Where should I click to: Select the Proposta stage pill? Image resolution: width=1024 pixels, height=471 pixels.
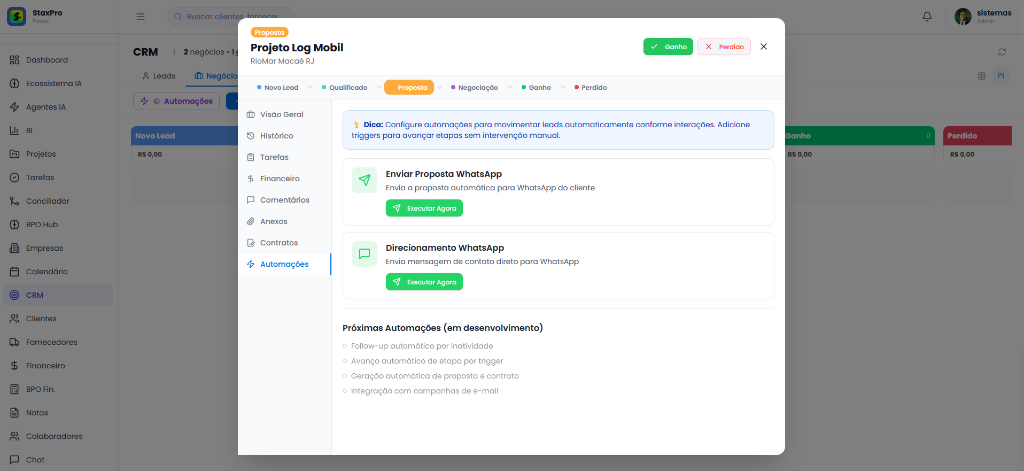(409, 87)
